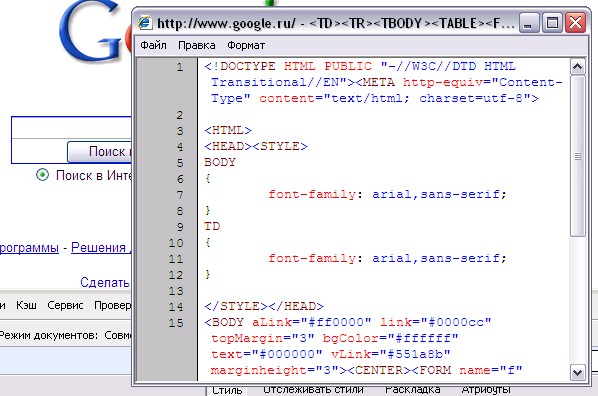598x396 pixels.
Task: Maximize the source viewer window
Action: click(x=552, y=23)
